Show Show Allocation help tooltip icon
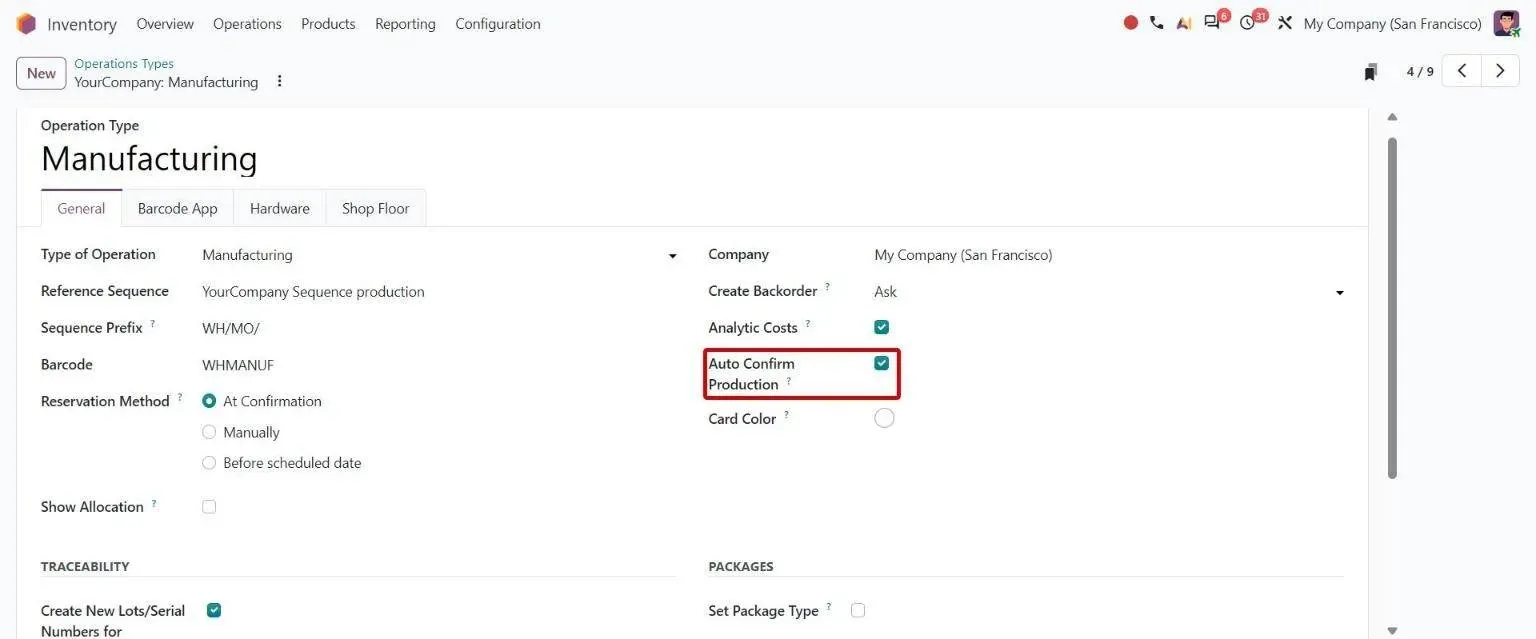The width and height of the screenshot is (1536, 639). click(154, 503)
